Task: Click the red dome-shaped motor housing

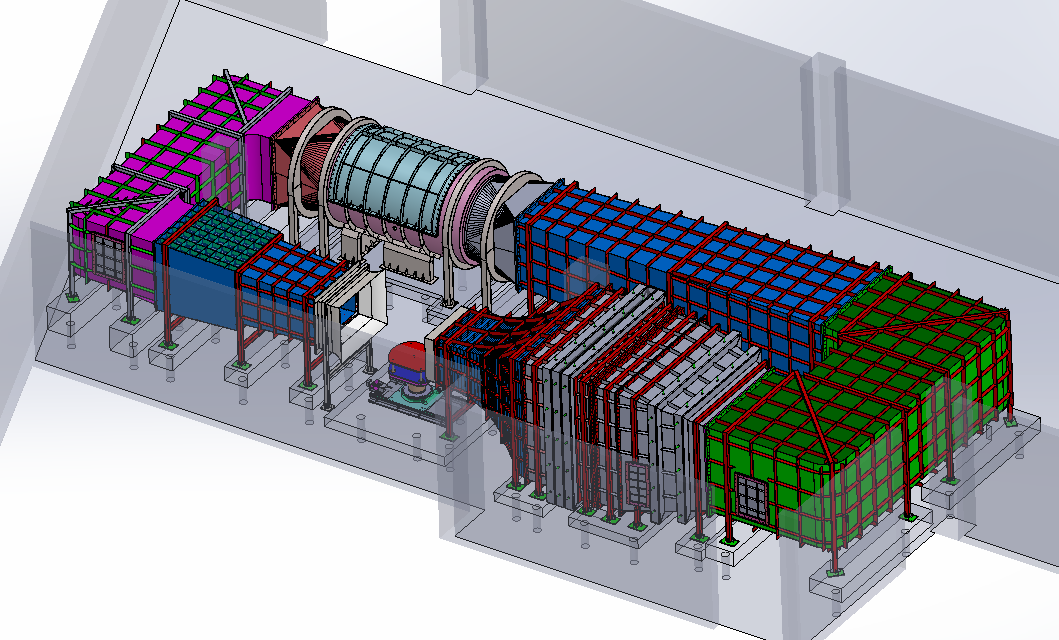Action: click(409, 355)
